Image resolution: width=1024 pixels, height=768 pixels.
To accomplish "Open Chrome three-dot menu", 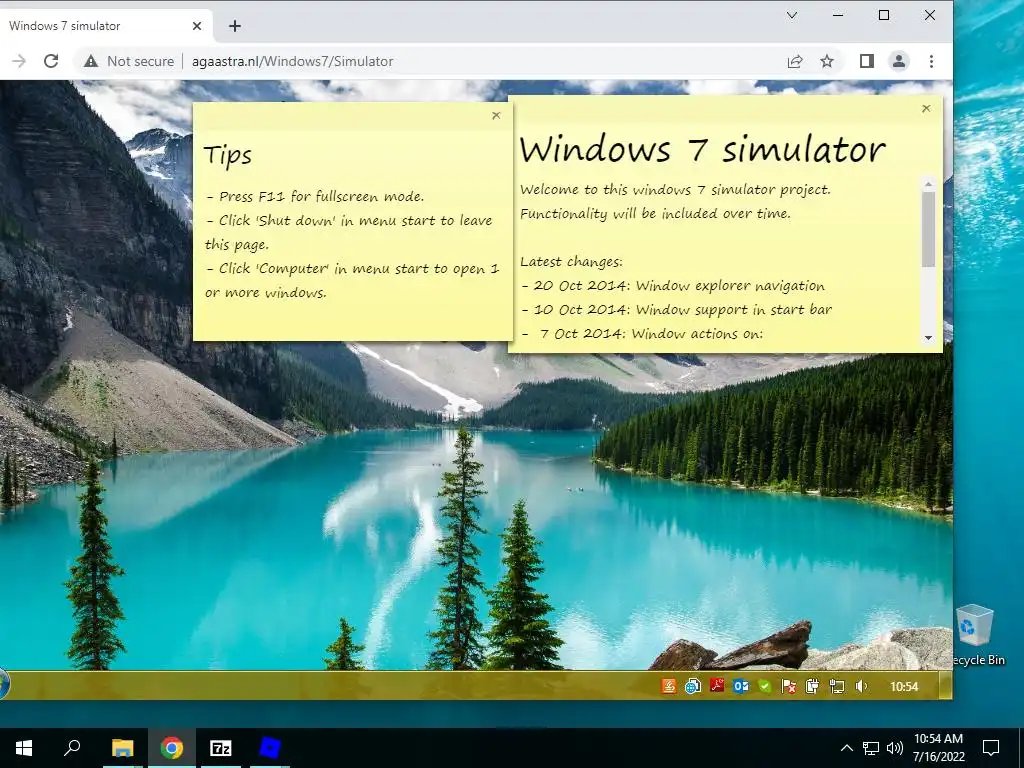I will coord(931,61).
